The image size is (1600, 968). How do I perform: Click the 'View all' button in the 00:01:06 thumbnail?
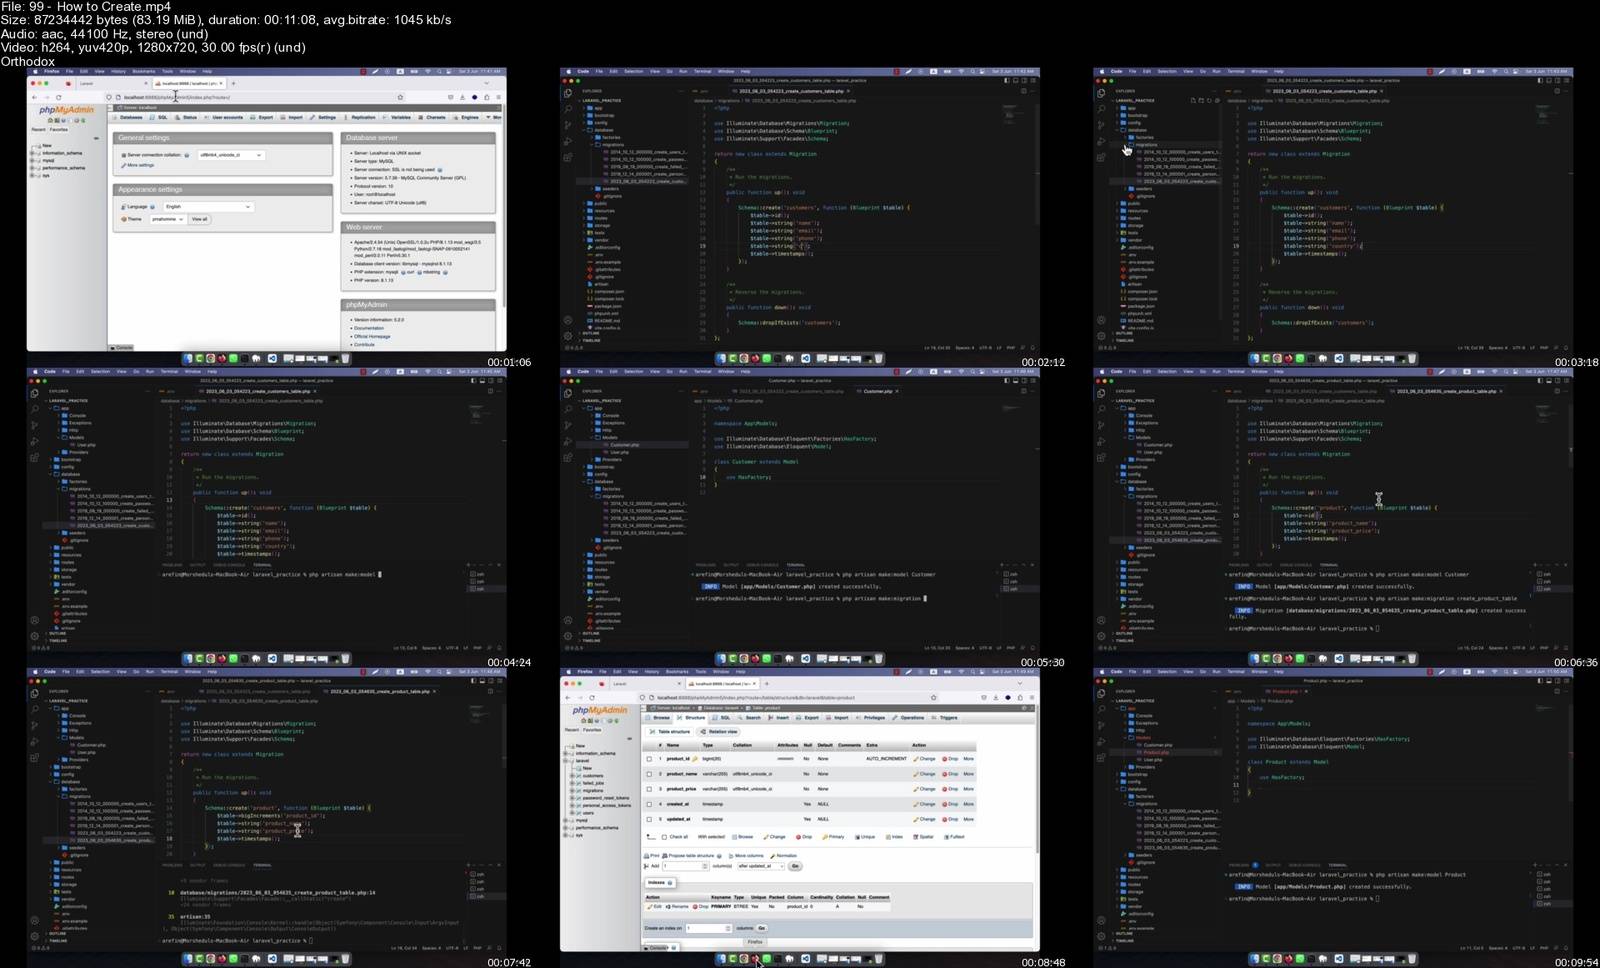click(199, 219)
